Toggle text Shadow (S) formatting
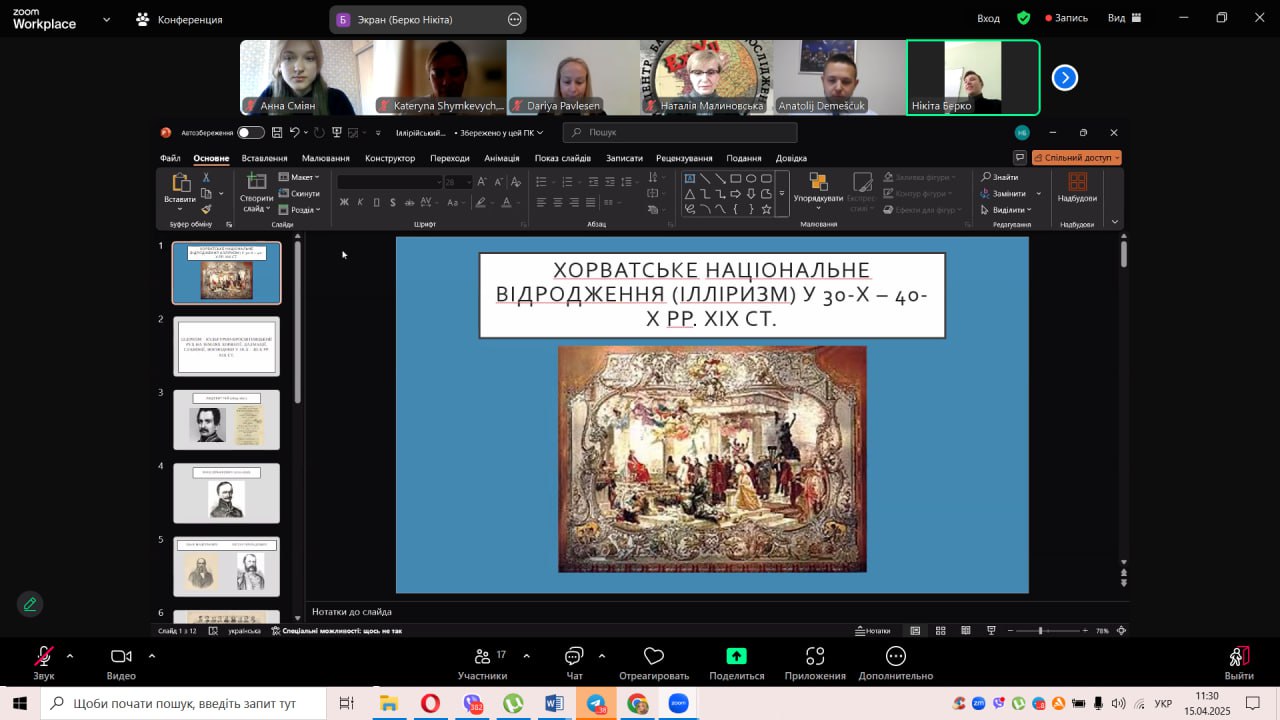The height and width of the screenshot is (720, 1280). 392,202
